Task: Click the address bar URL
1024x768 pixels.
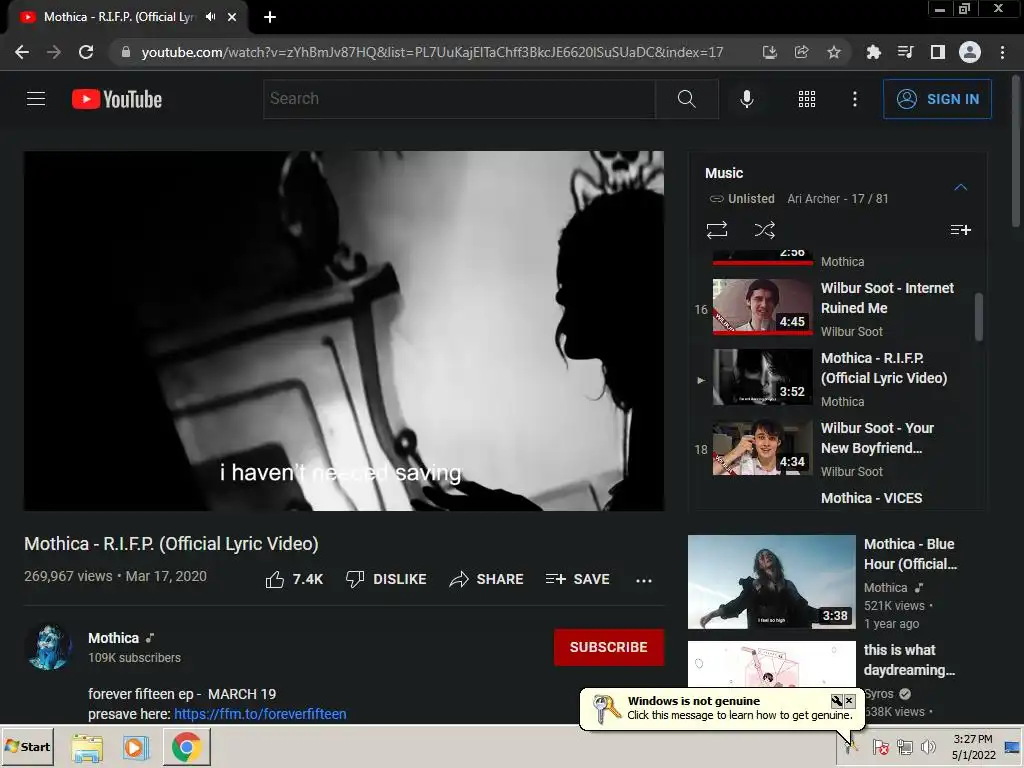Action: tap(432, 52)
